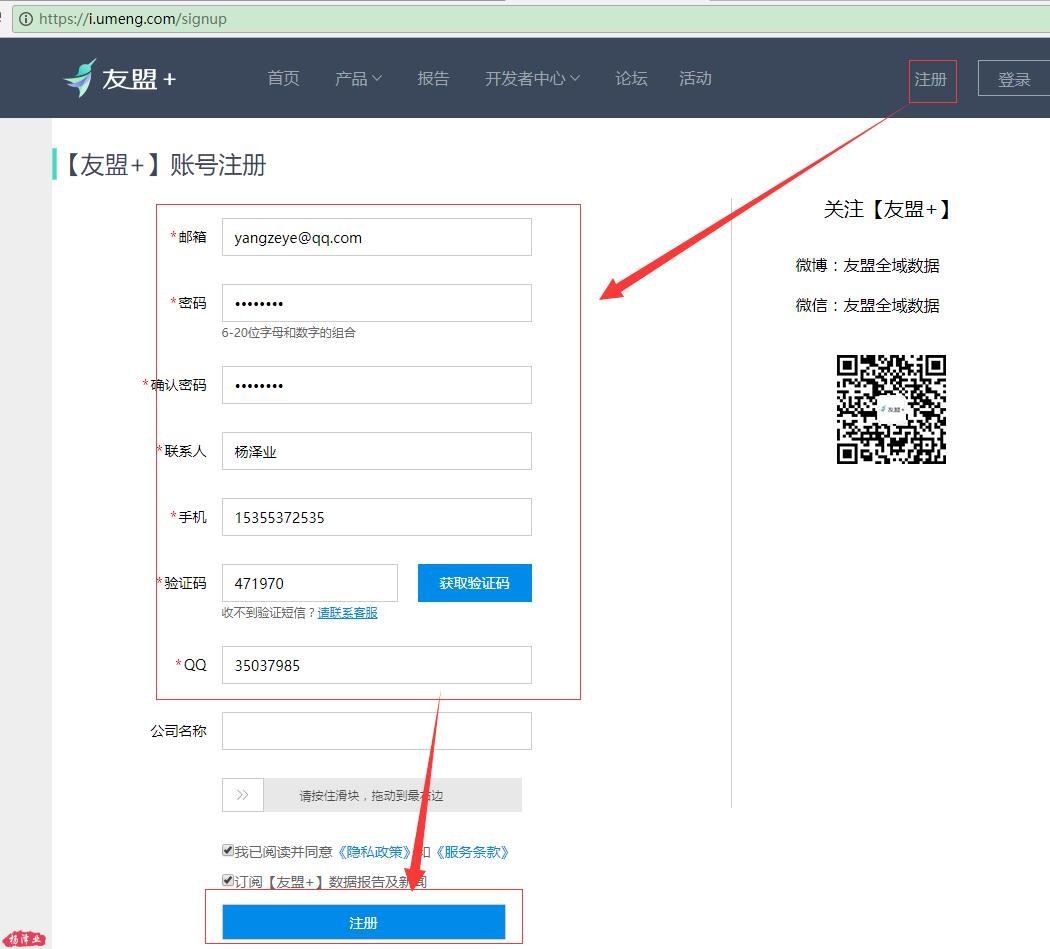Click the 微信：友盟全域数据 text
This screenshot has height=949, width=1050.
coord(867,306)
